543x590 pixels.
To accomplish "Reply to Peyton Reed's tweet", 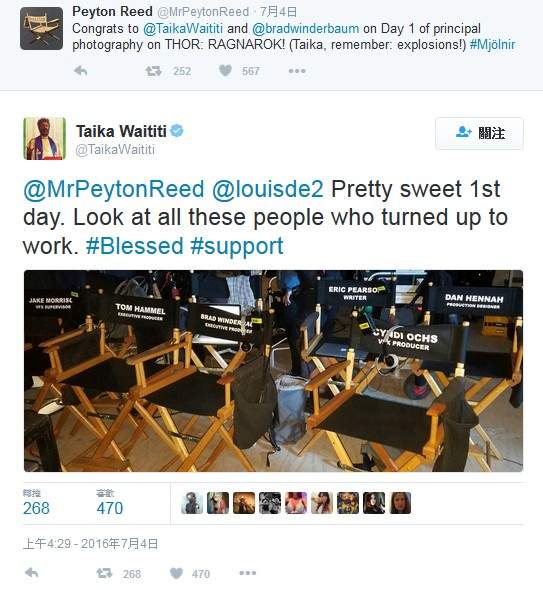I will pyautogui.click(x=81, y=71).
